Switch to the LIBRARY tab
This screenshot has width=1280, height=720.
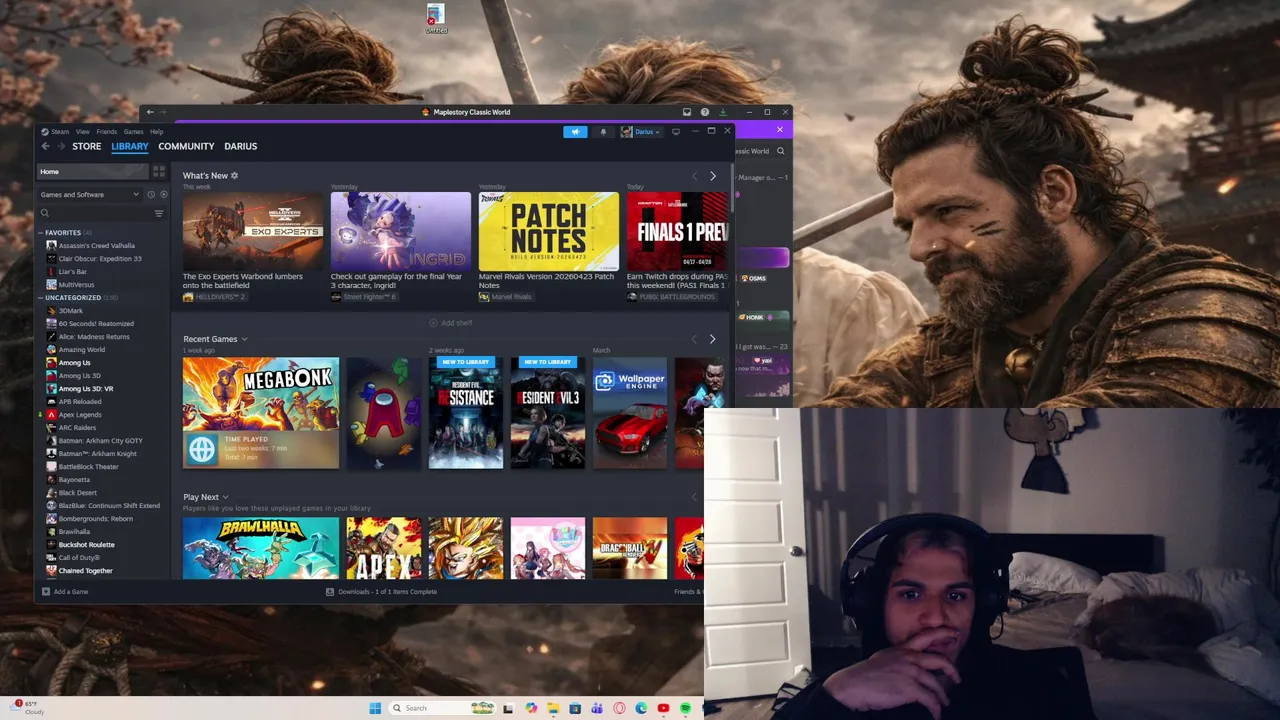[130, 146]
